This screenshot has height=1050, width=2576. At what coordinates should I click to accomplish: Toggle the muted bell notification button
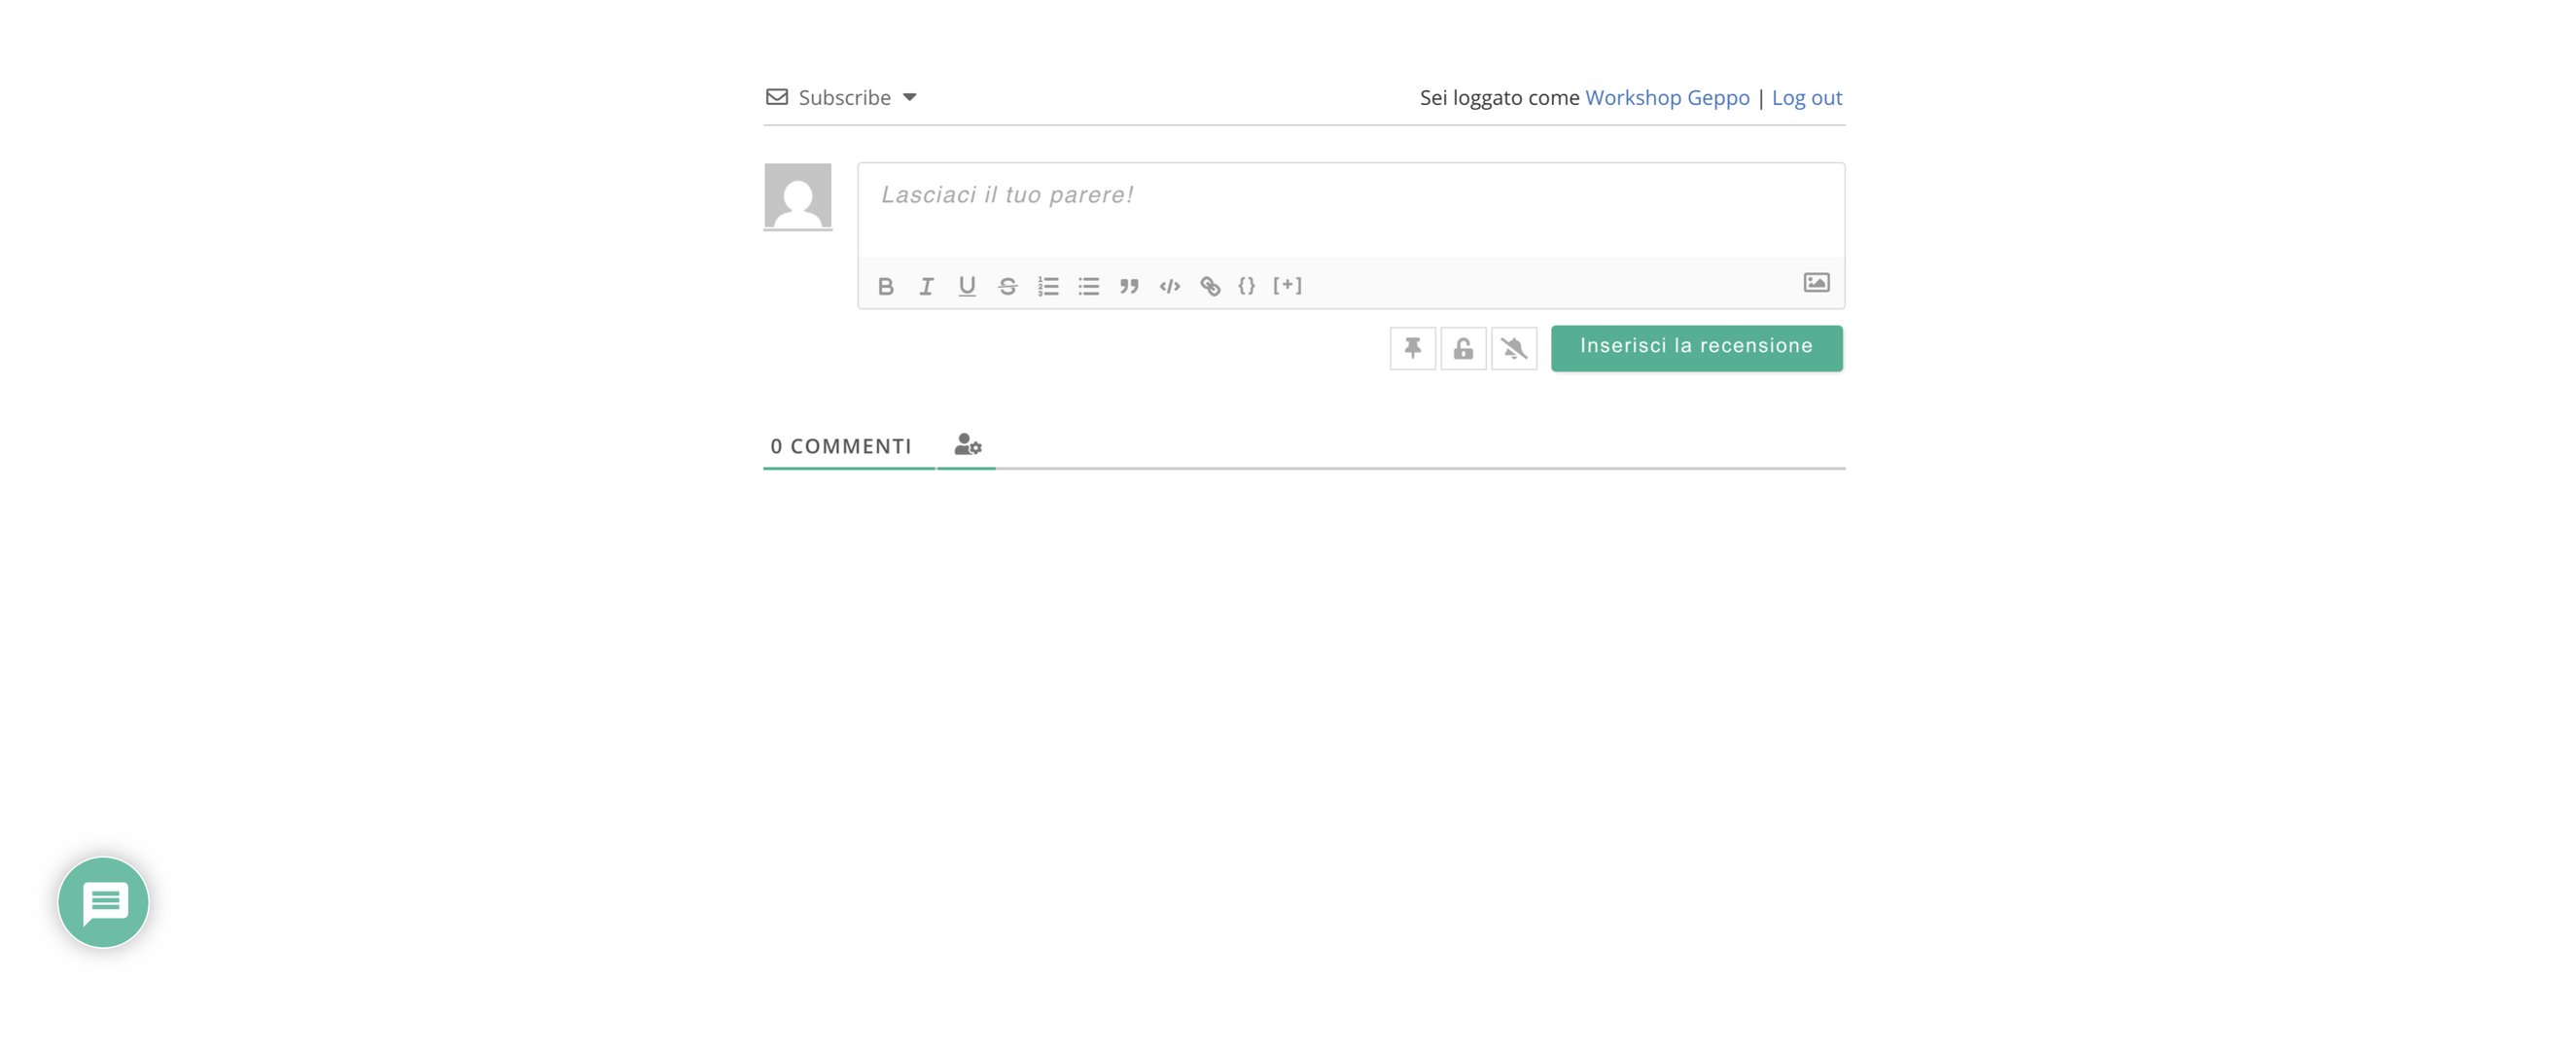point(1514,348)
